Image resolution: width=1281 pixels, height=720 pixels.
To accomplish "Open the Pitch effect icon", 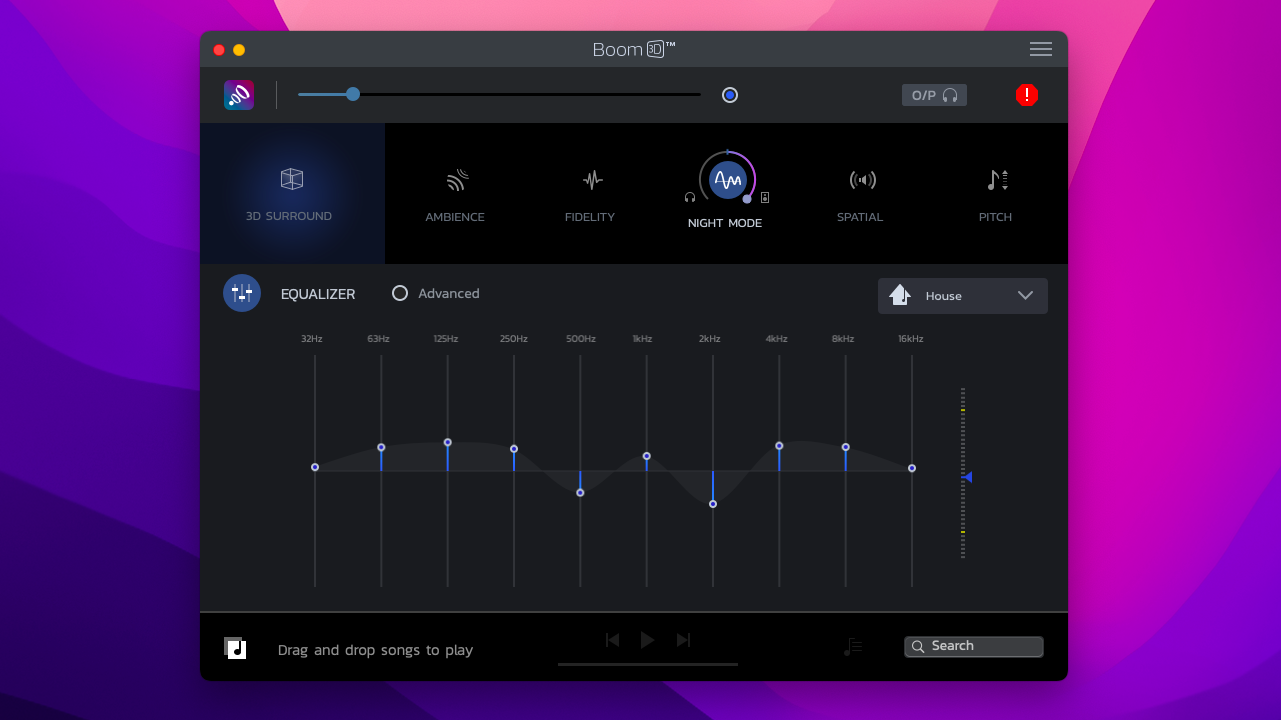I will [x=997, y=180].
